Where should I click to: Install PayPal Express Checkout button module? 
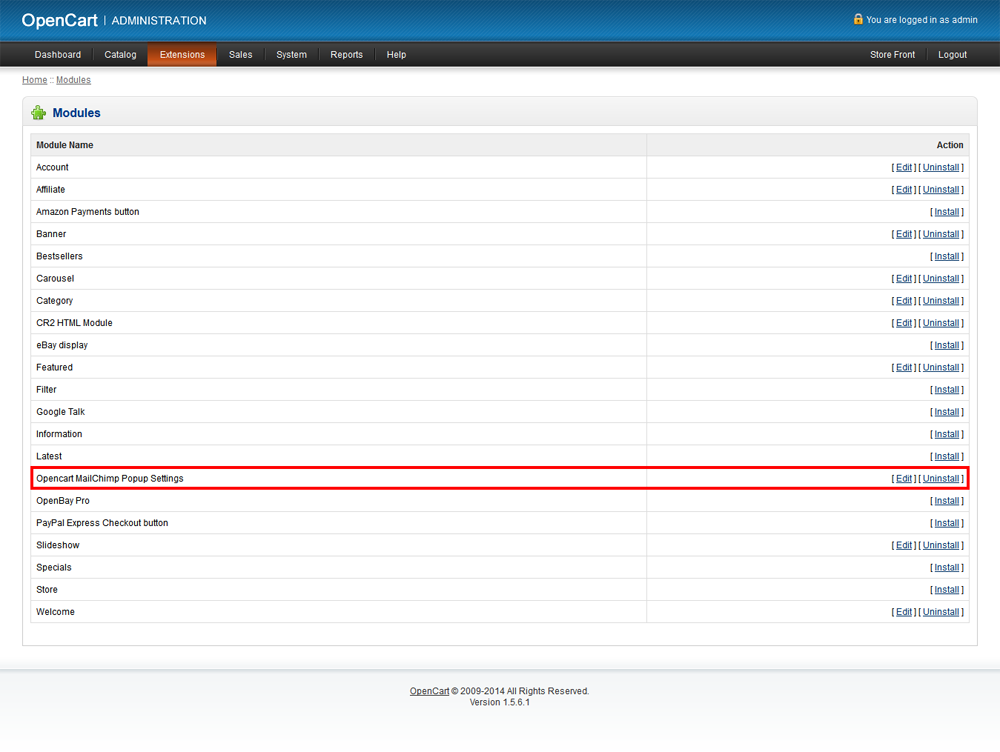point(946,523)
